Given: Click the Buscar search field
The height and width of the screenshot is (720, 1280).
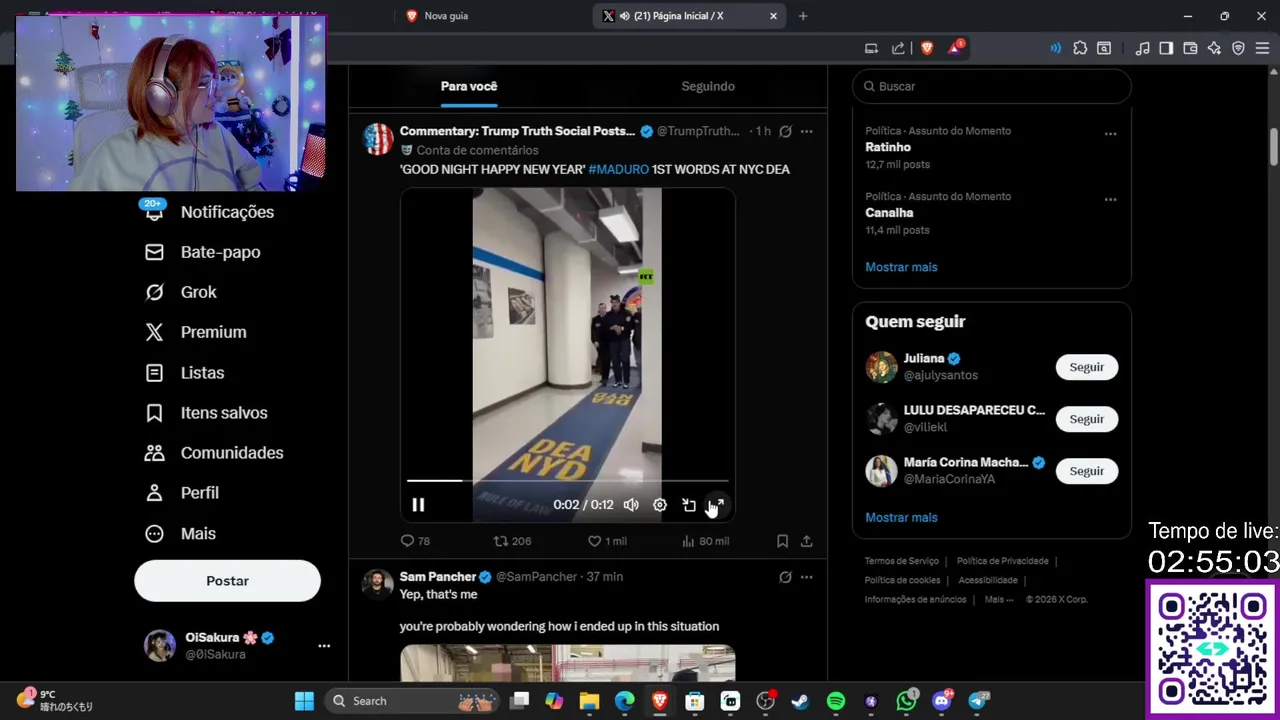Looking at the screenshot, I should [x=992, y=86].
